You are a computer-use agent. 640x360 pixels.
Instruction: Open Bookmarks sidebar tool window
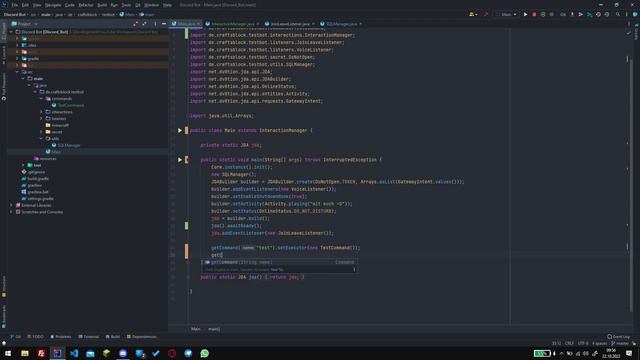pos(4,316)
